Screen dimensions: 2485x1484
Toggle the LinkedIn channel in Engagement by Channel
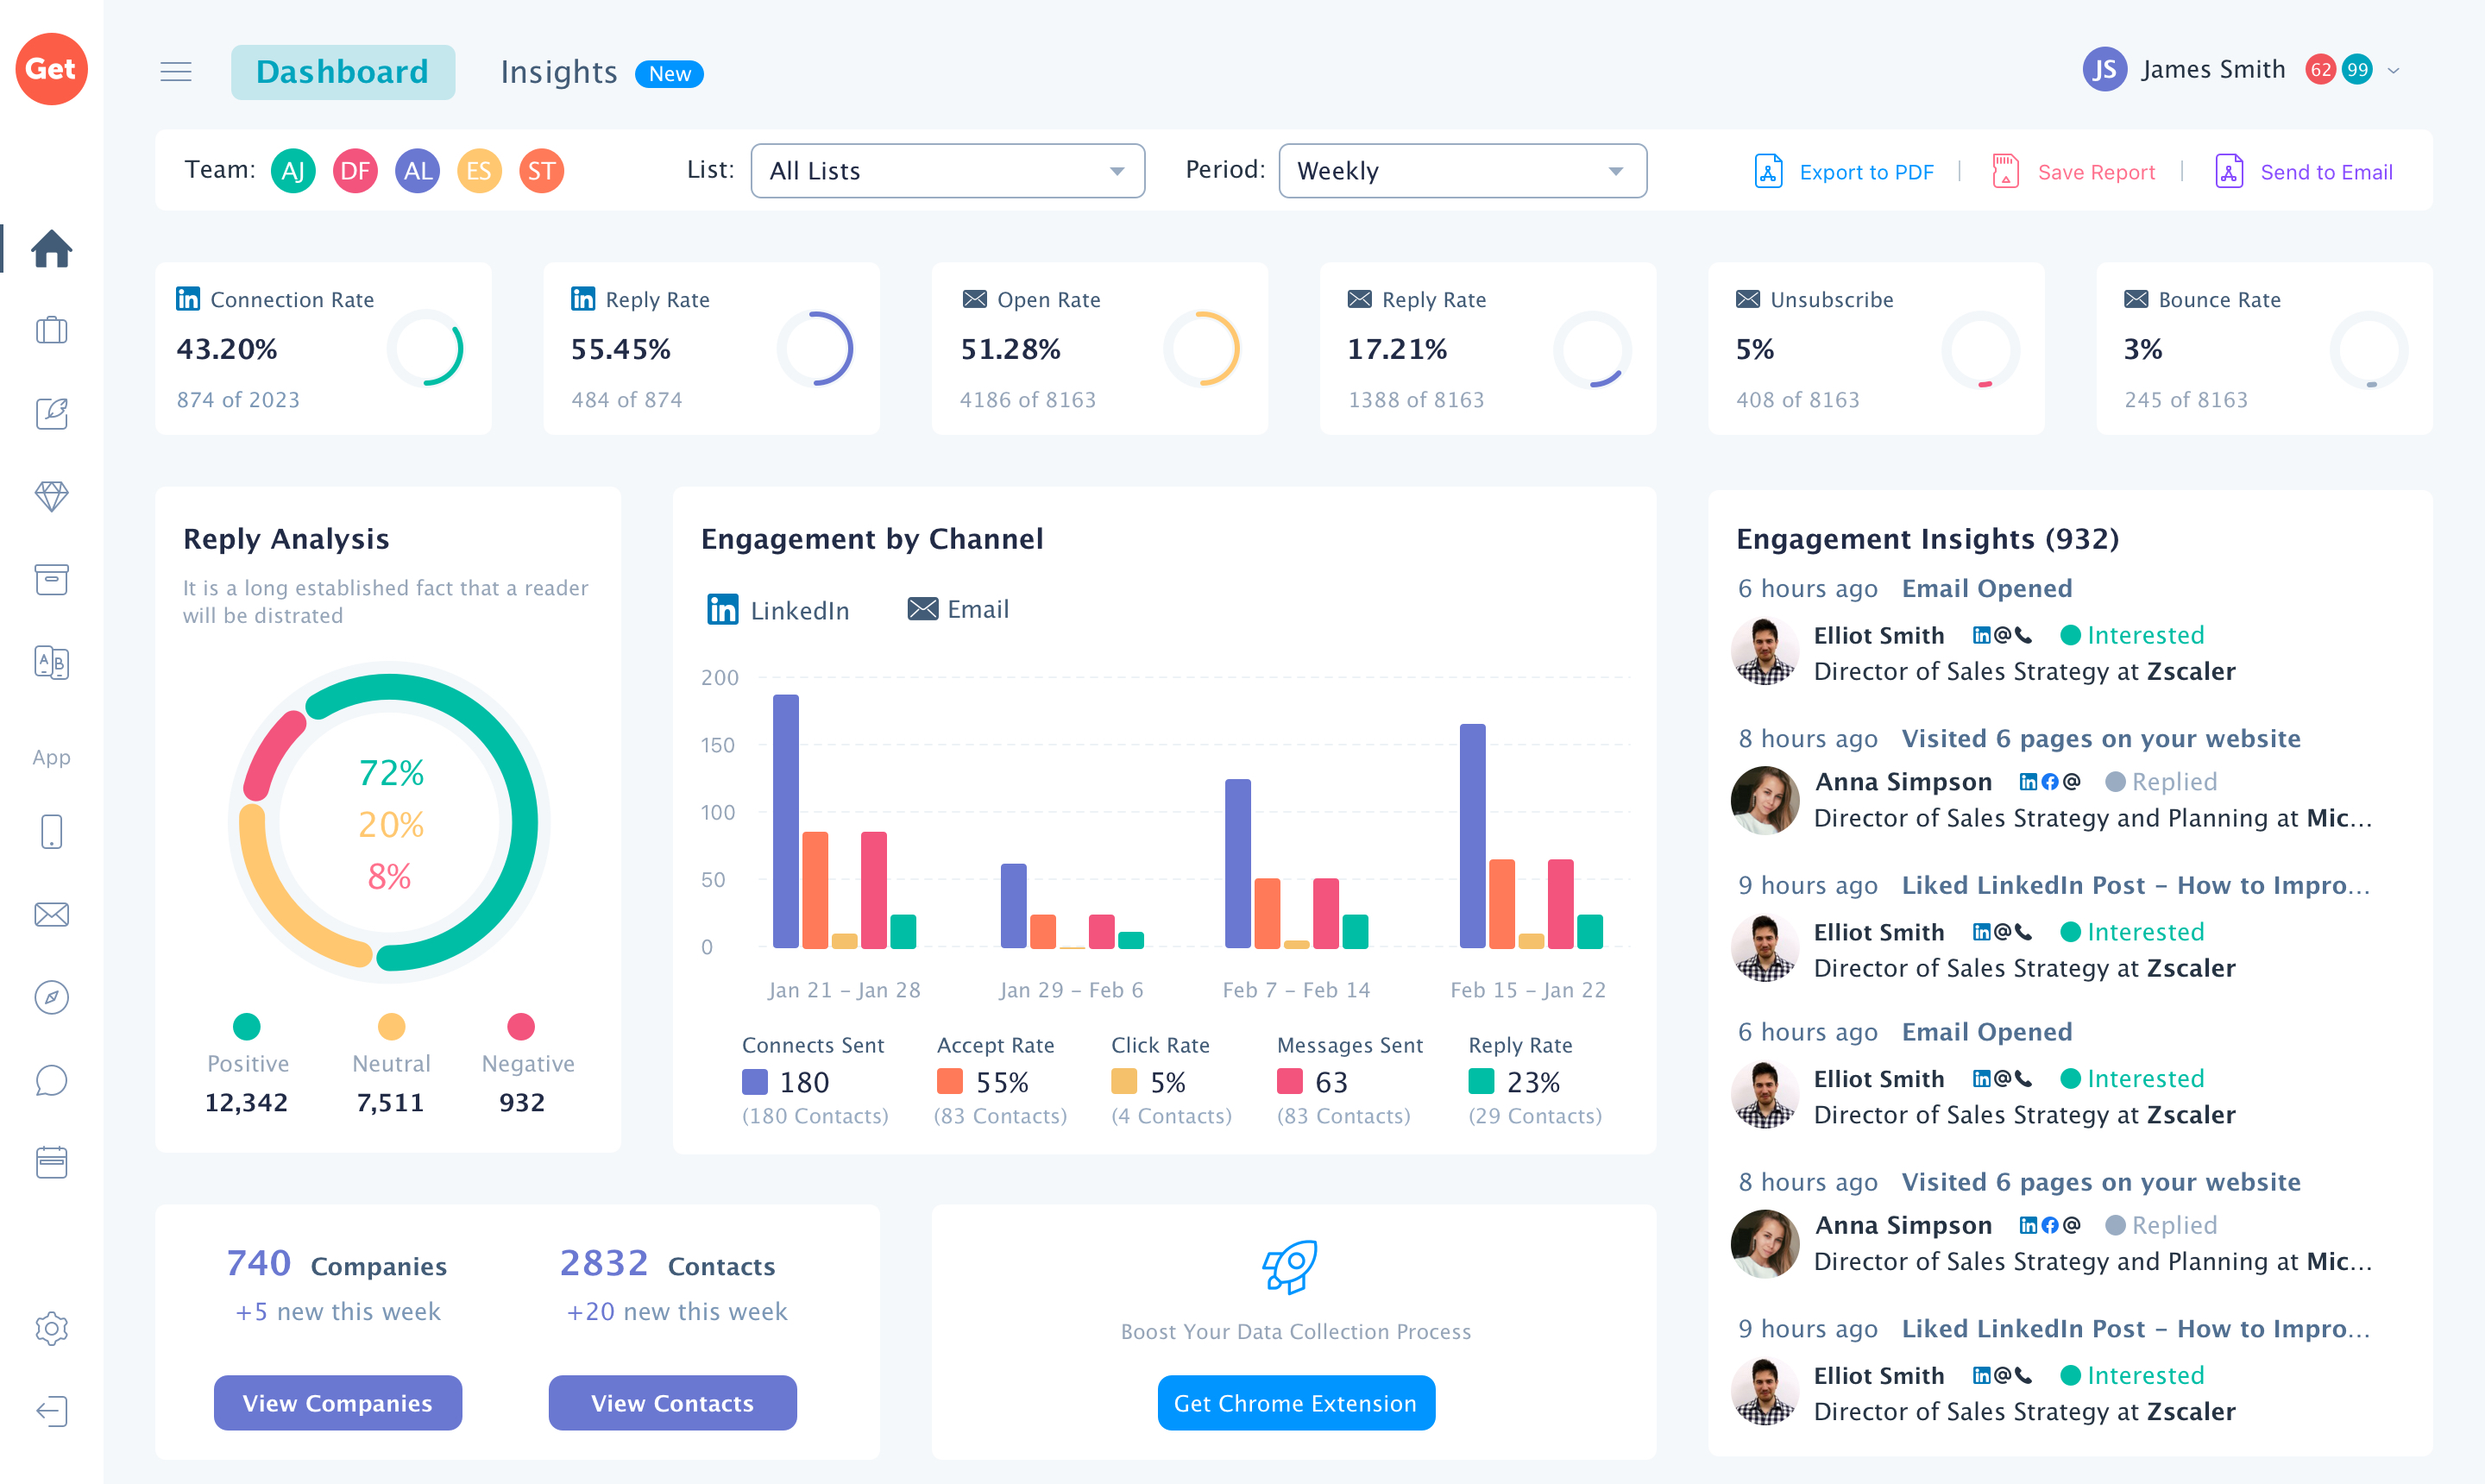[779, 609]
